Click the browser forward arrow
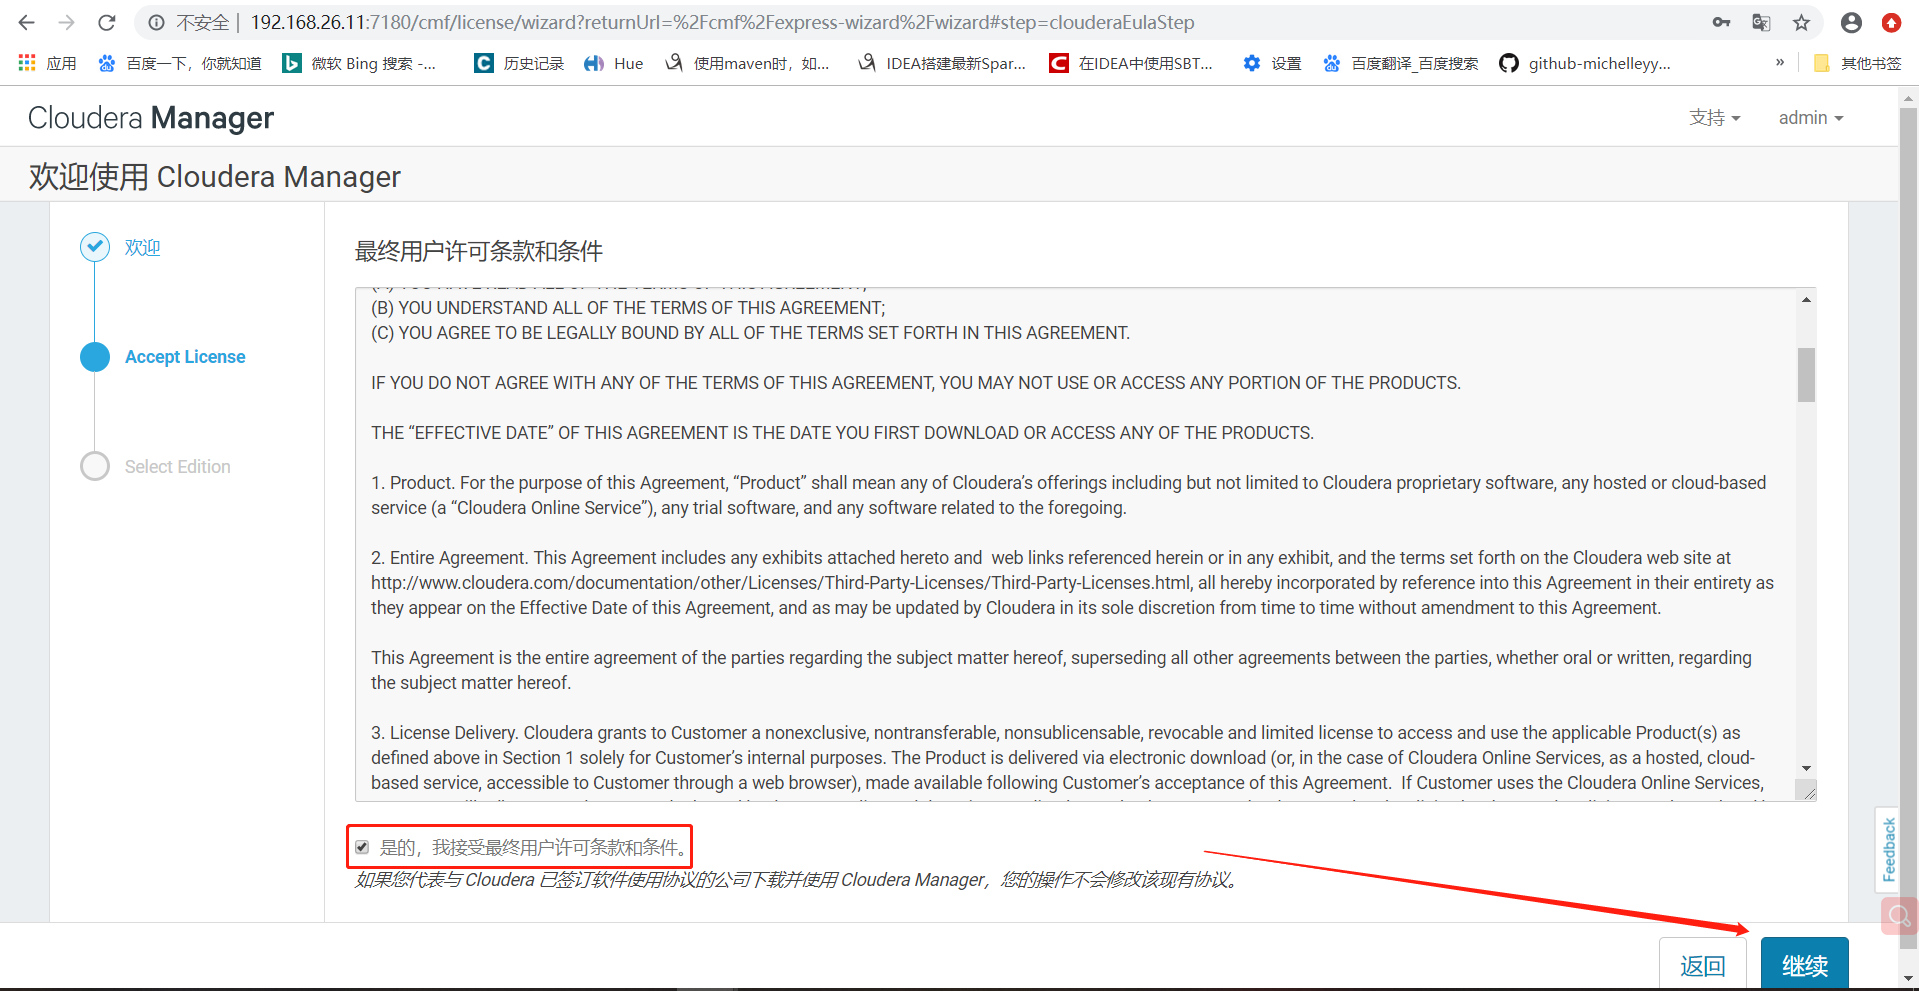The image size is (1919, 991). click(x=67, y=22)
